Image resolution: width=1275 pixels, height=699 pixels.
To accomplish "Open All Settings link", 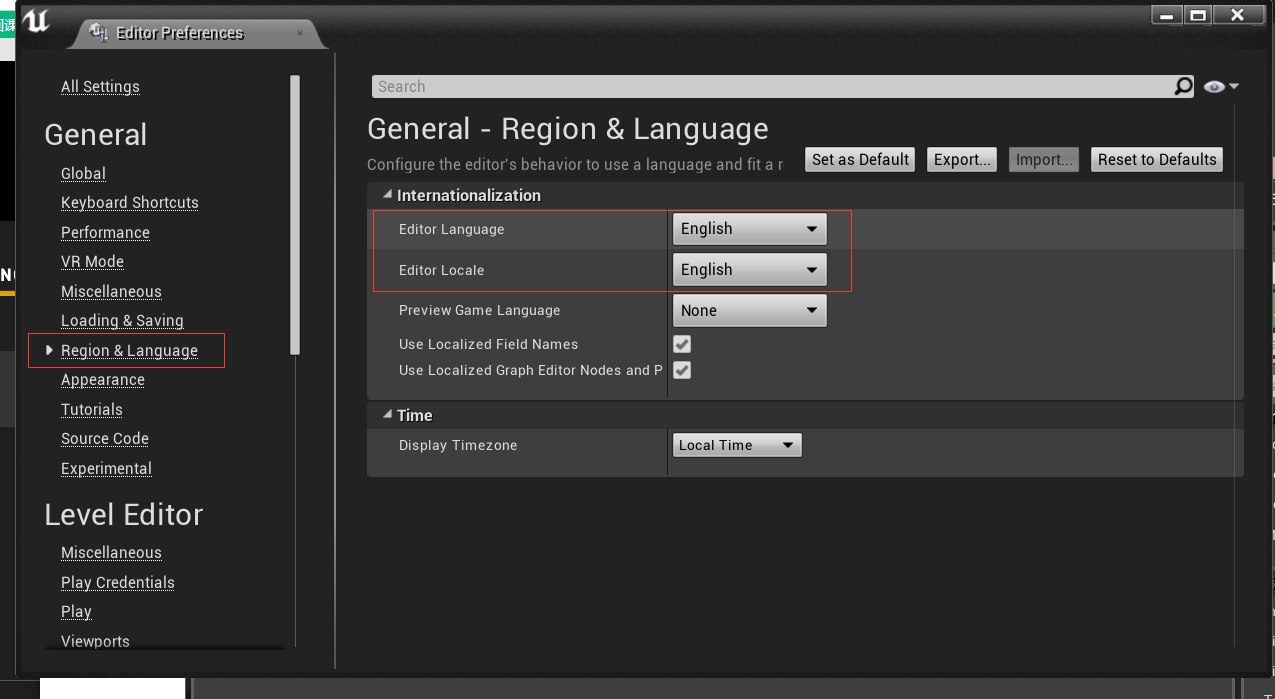I will pos(100,87).
